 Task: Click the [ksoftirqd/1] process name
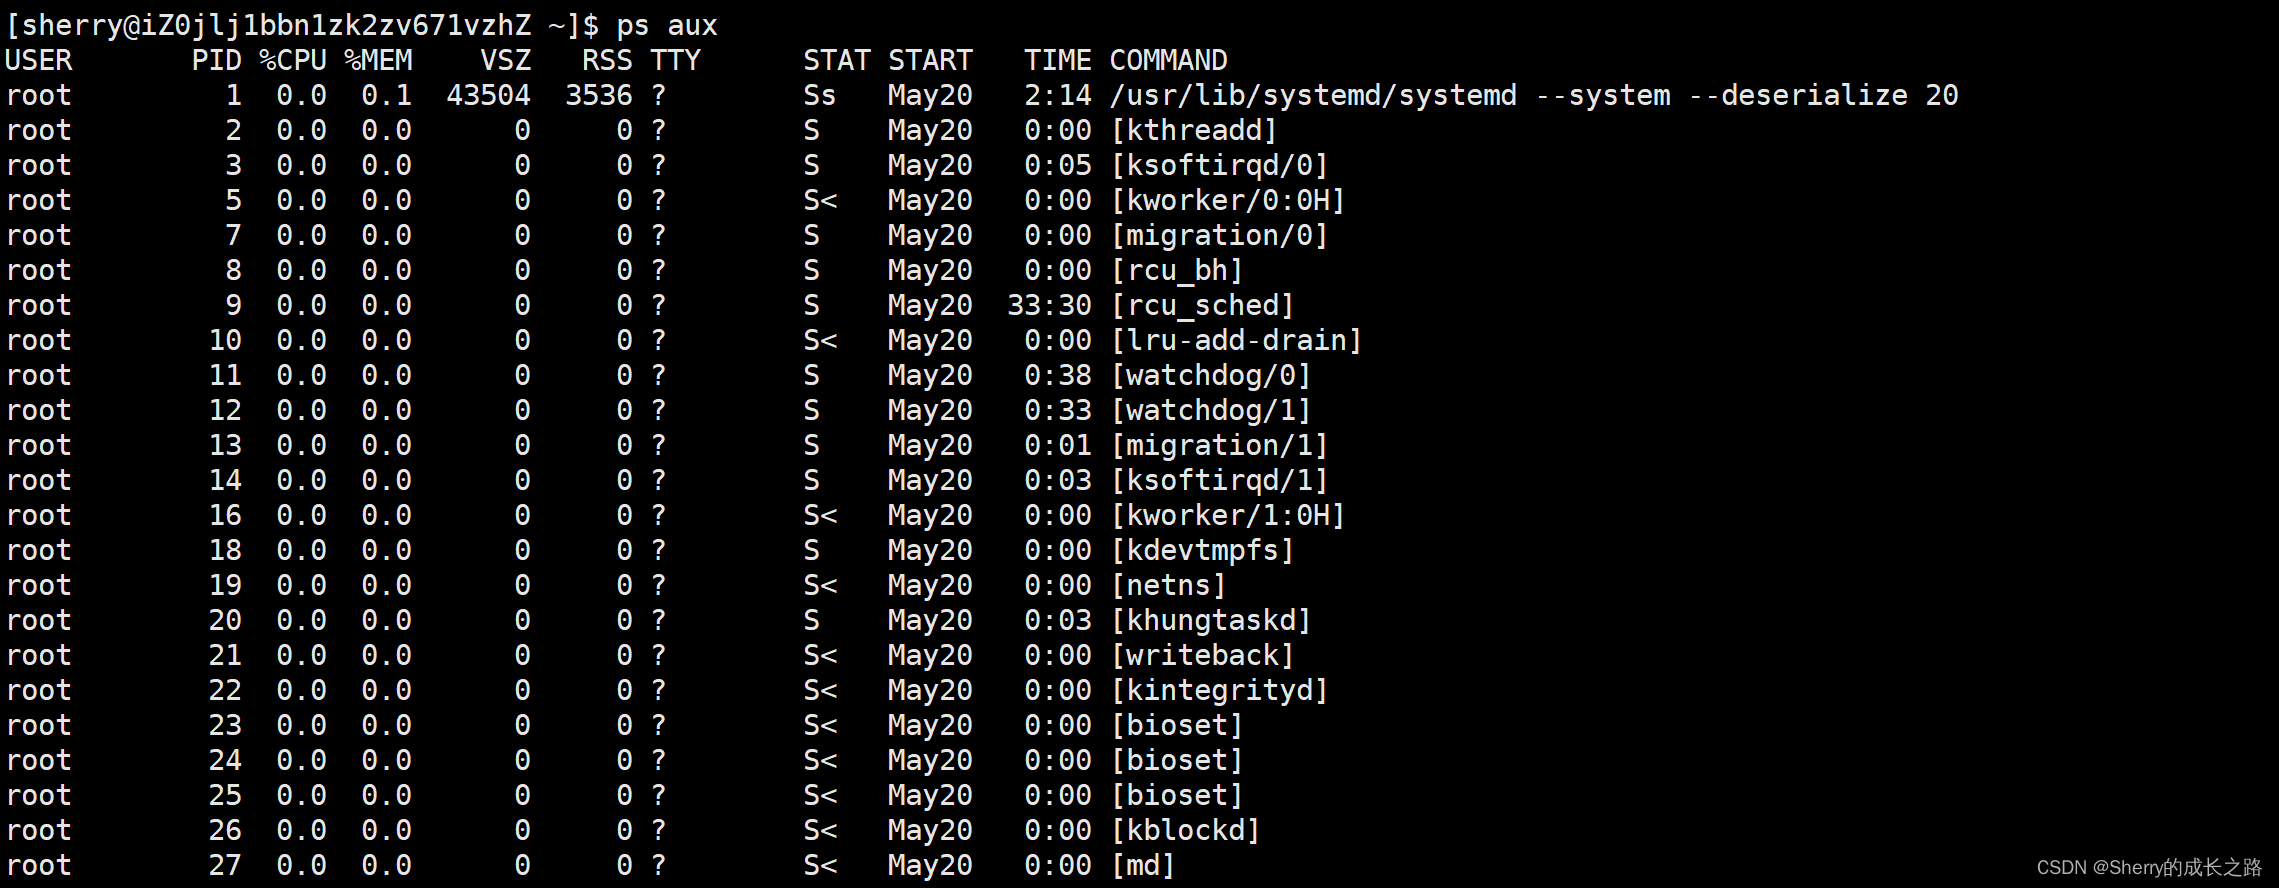1220,481
